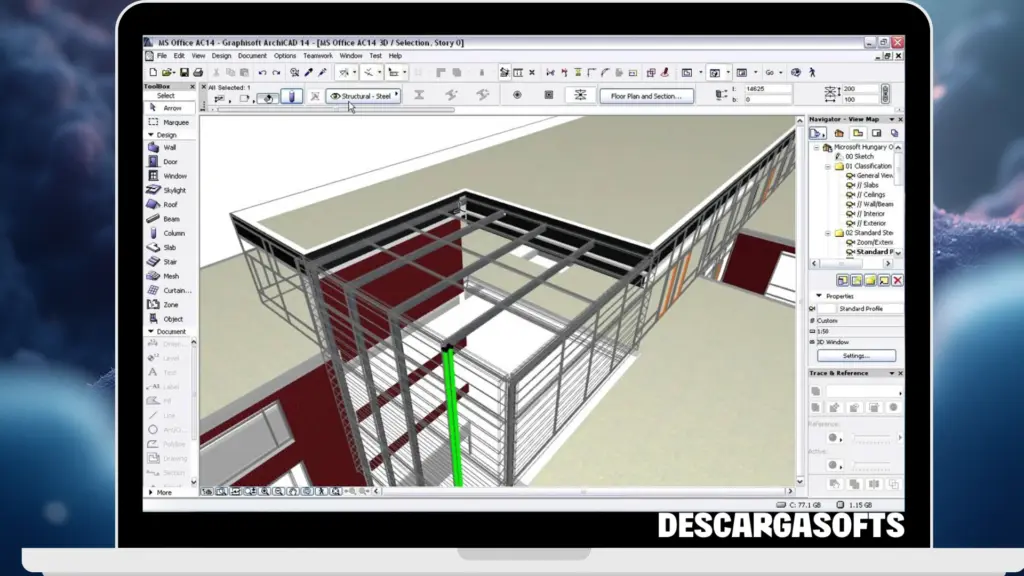Screen dimensions: 1024x576
Task: Expand the 02 Standard folder in Navigator
Action: coord(827,232)
